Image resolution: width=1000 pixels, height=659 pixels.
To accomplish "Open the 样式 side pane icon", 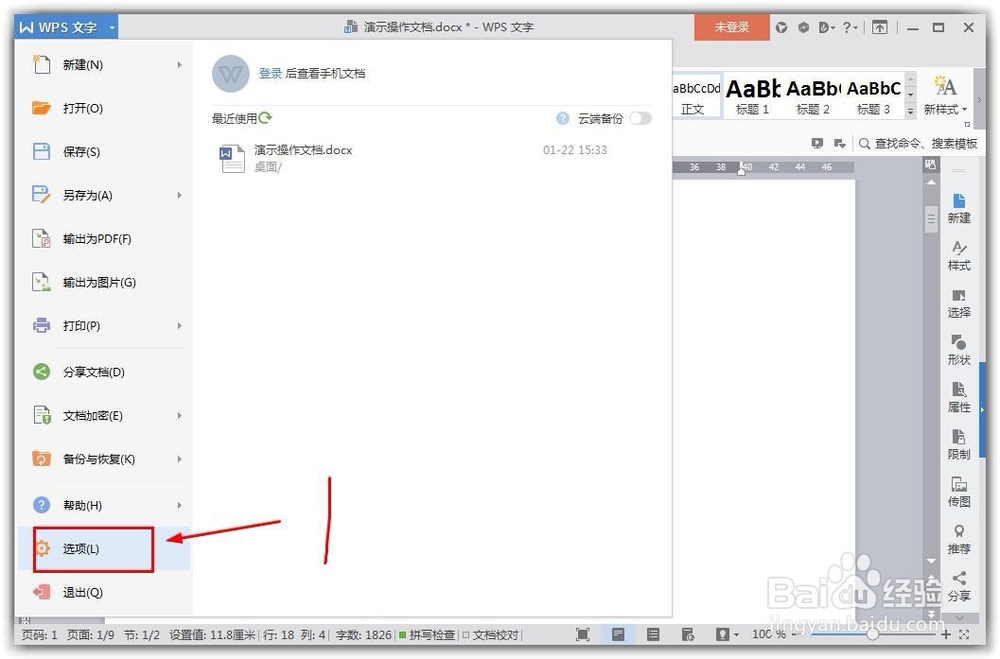I will click(x=959, y=256).
